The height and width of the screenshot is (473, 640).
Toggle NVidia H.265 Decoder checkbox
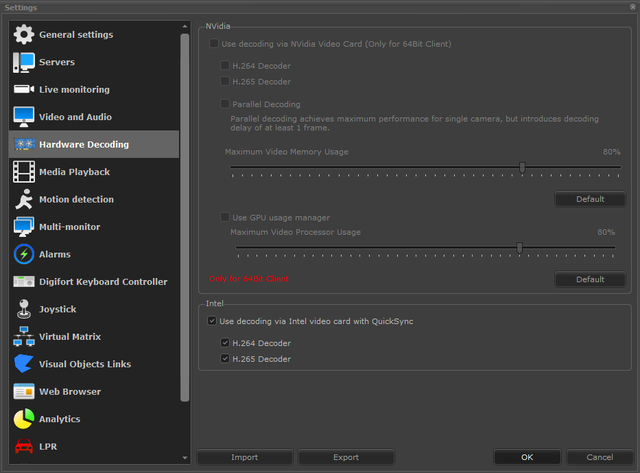click(x=225, y=81)
